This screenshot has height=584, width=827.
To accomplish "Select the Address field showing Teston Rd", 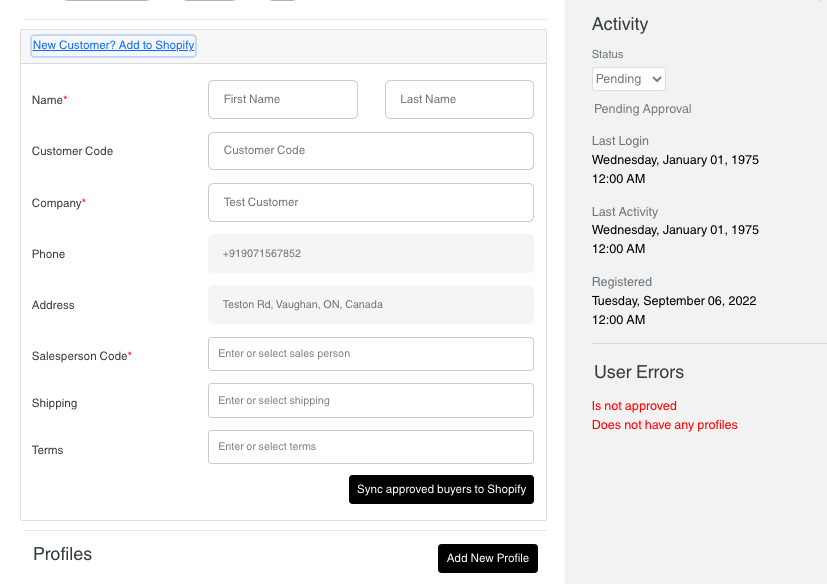I will [x=370, y=304].
